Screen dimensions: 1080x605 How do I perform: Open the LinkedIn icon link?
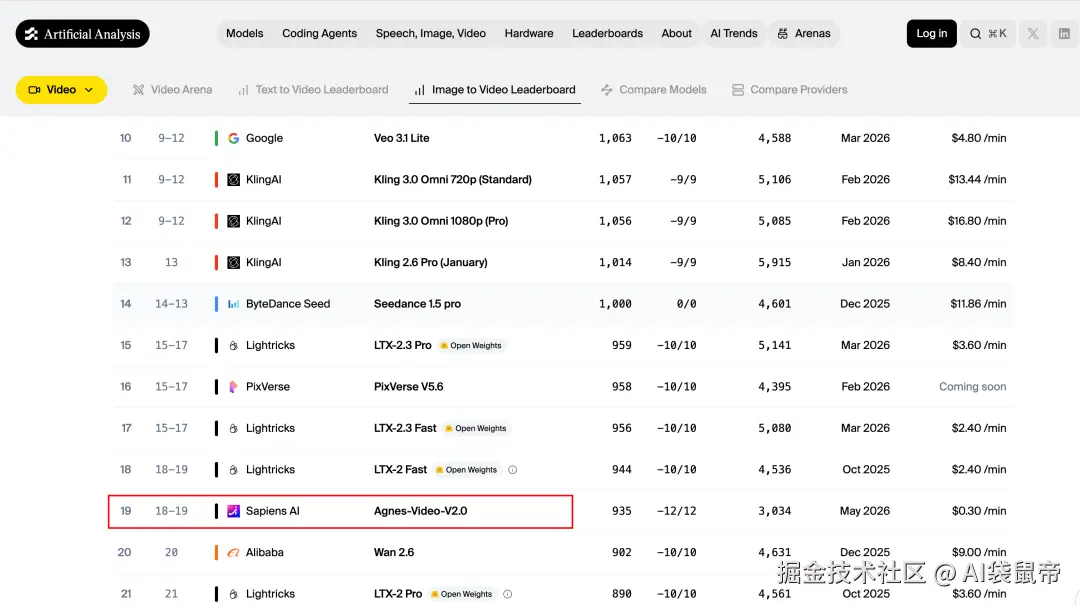1064,34
